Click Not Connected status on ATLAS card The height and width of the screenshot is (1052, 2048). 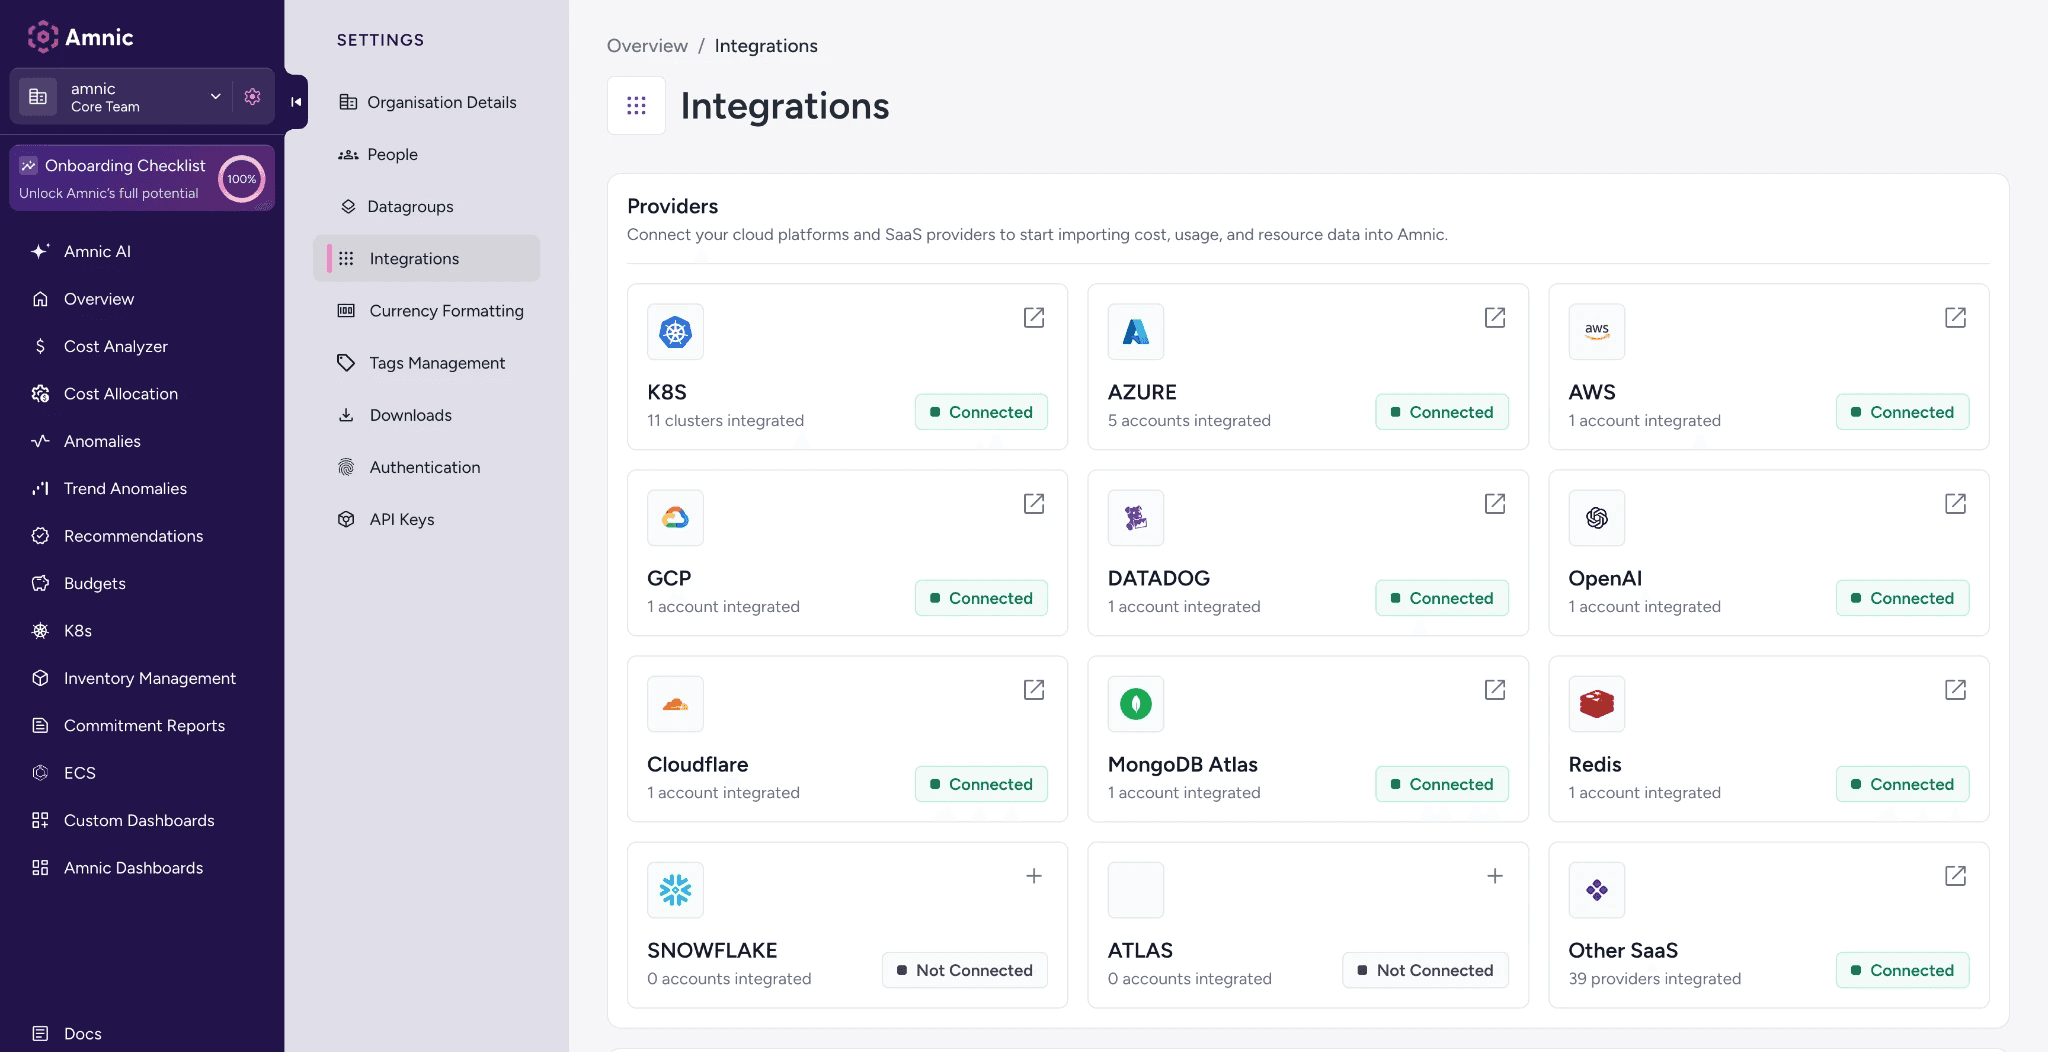1425,970
